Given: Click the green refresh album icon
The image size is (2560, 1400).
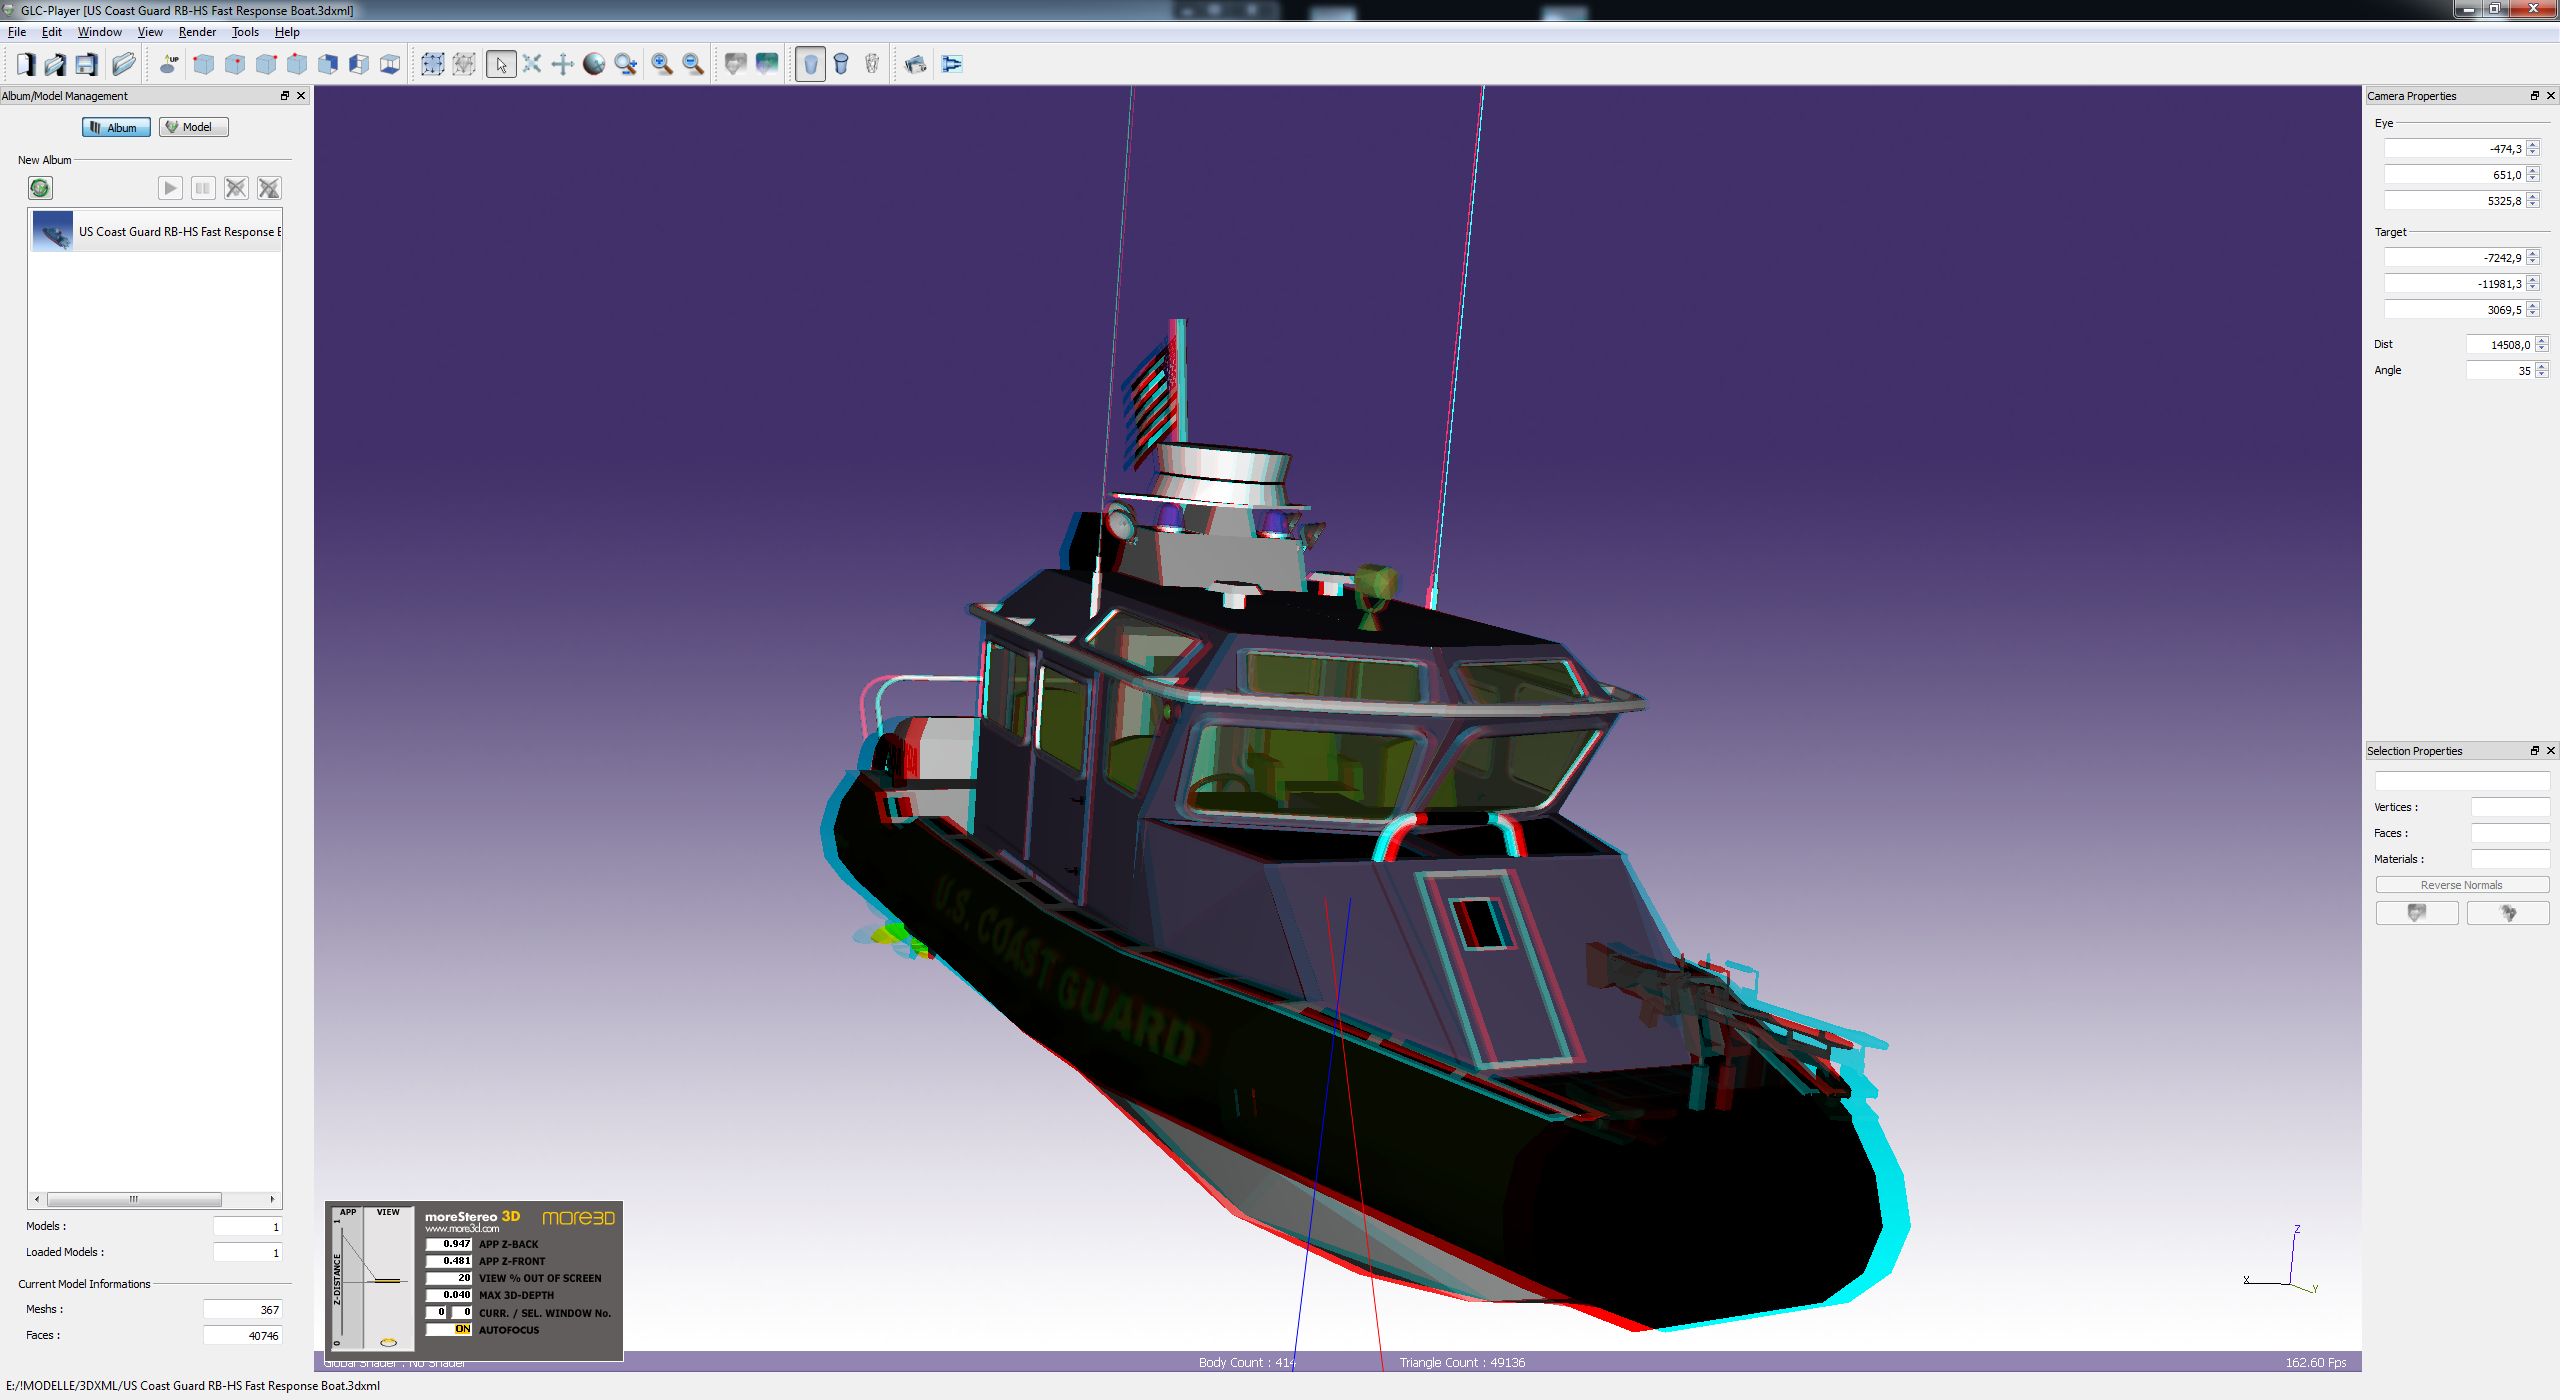Looking at the screenshot, I should point(40,188).
